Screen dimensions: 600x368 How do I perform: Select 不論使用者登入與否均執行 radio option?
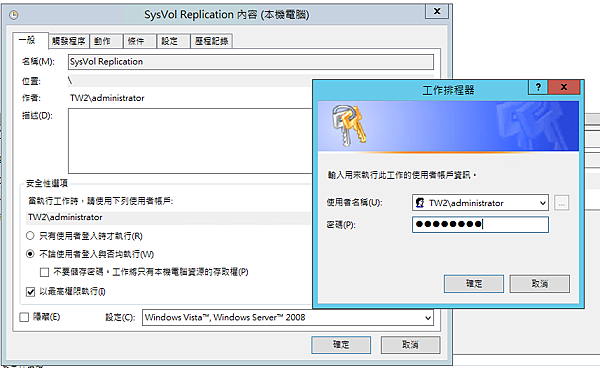coord(30,254)
